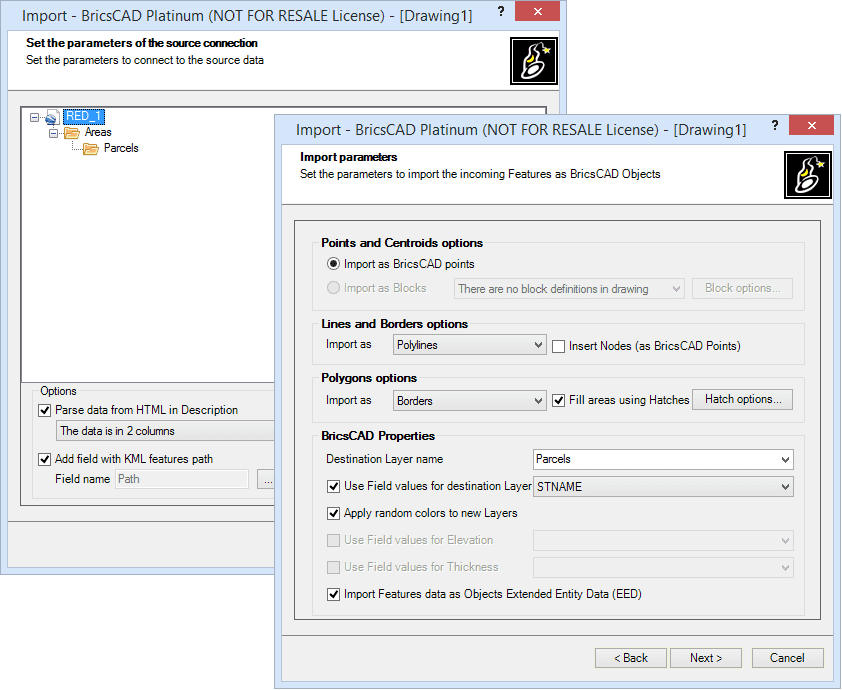Click the Areas folder icon
842x690 pixels.
tap(71, 133)
